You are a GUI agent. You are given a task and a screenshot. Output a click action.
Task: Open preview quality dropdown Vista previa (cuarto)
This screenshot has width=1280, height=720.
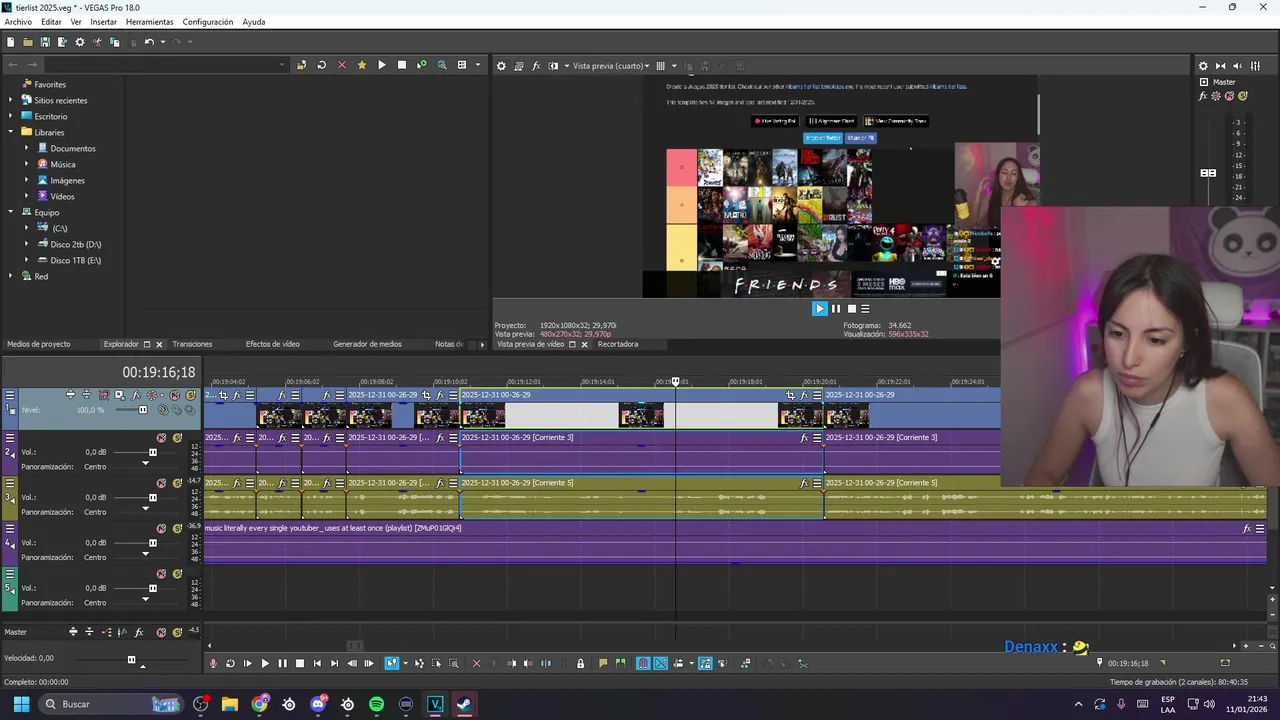coord(609,66)
